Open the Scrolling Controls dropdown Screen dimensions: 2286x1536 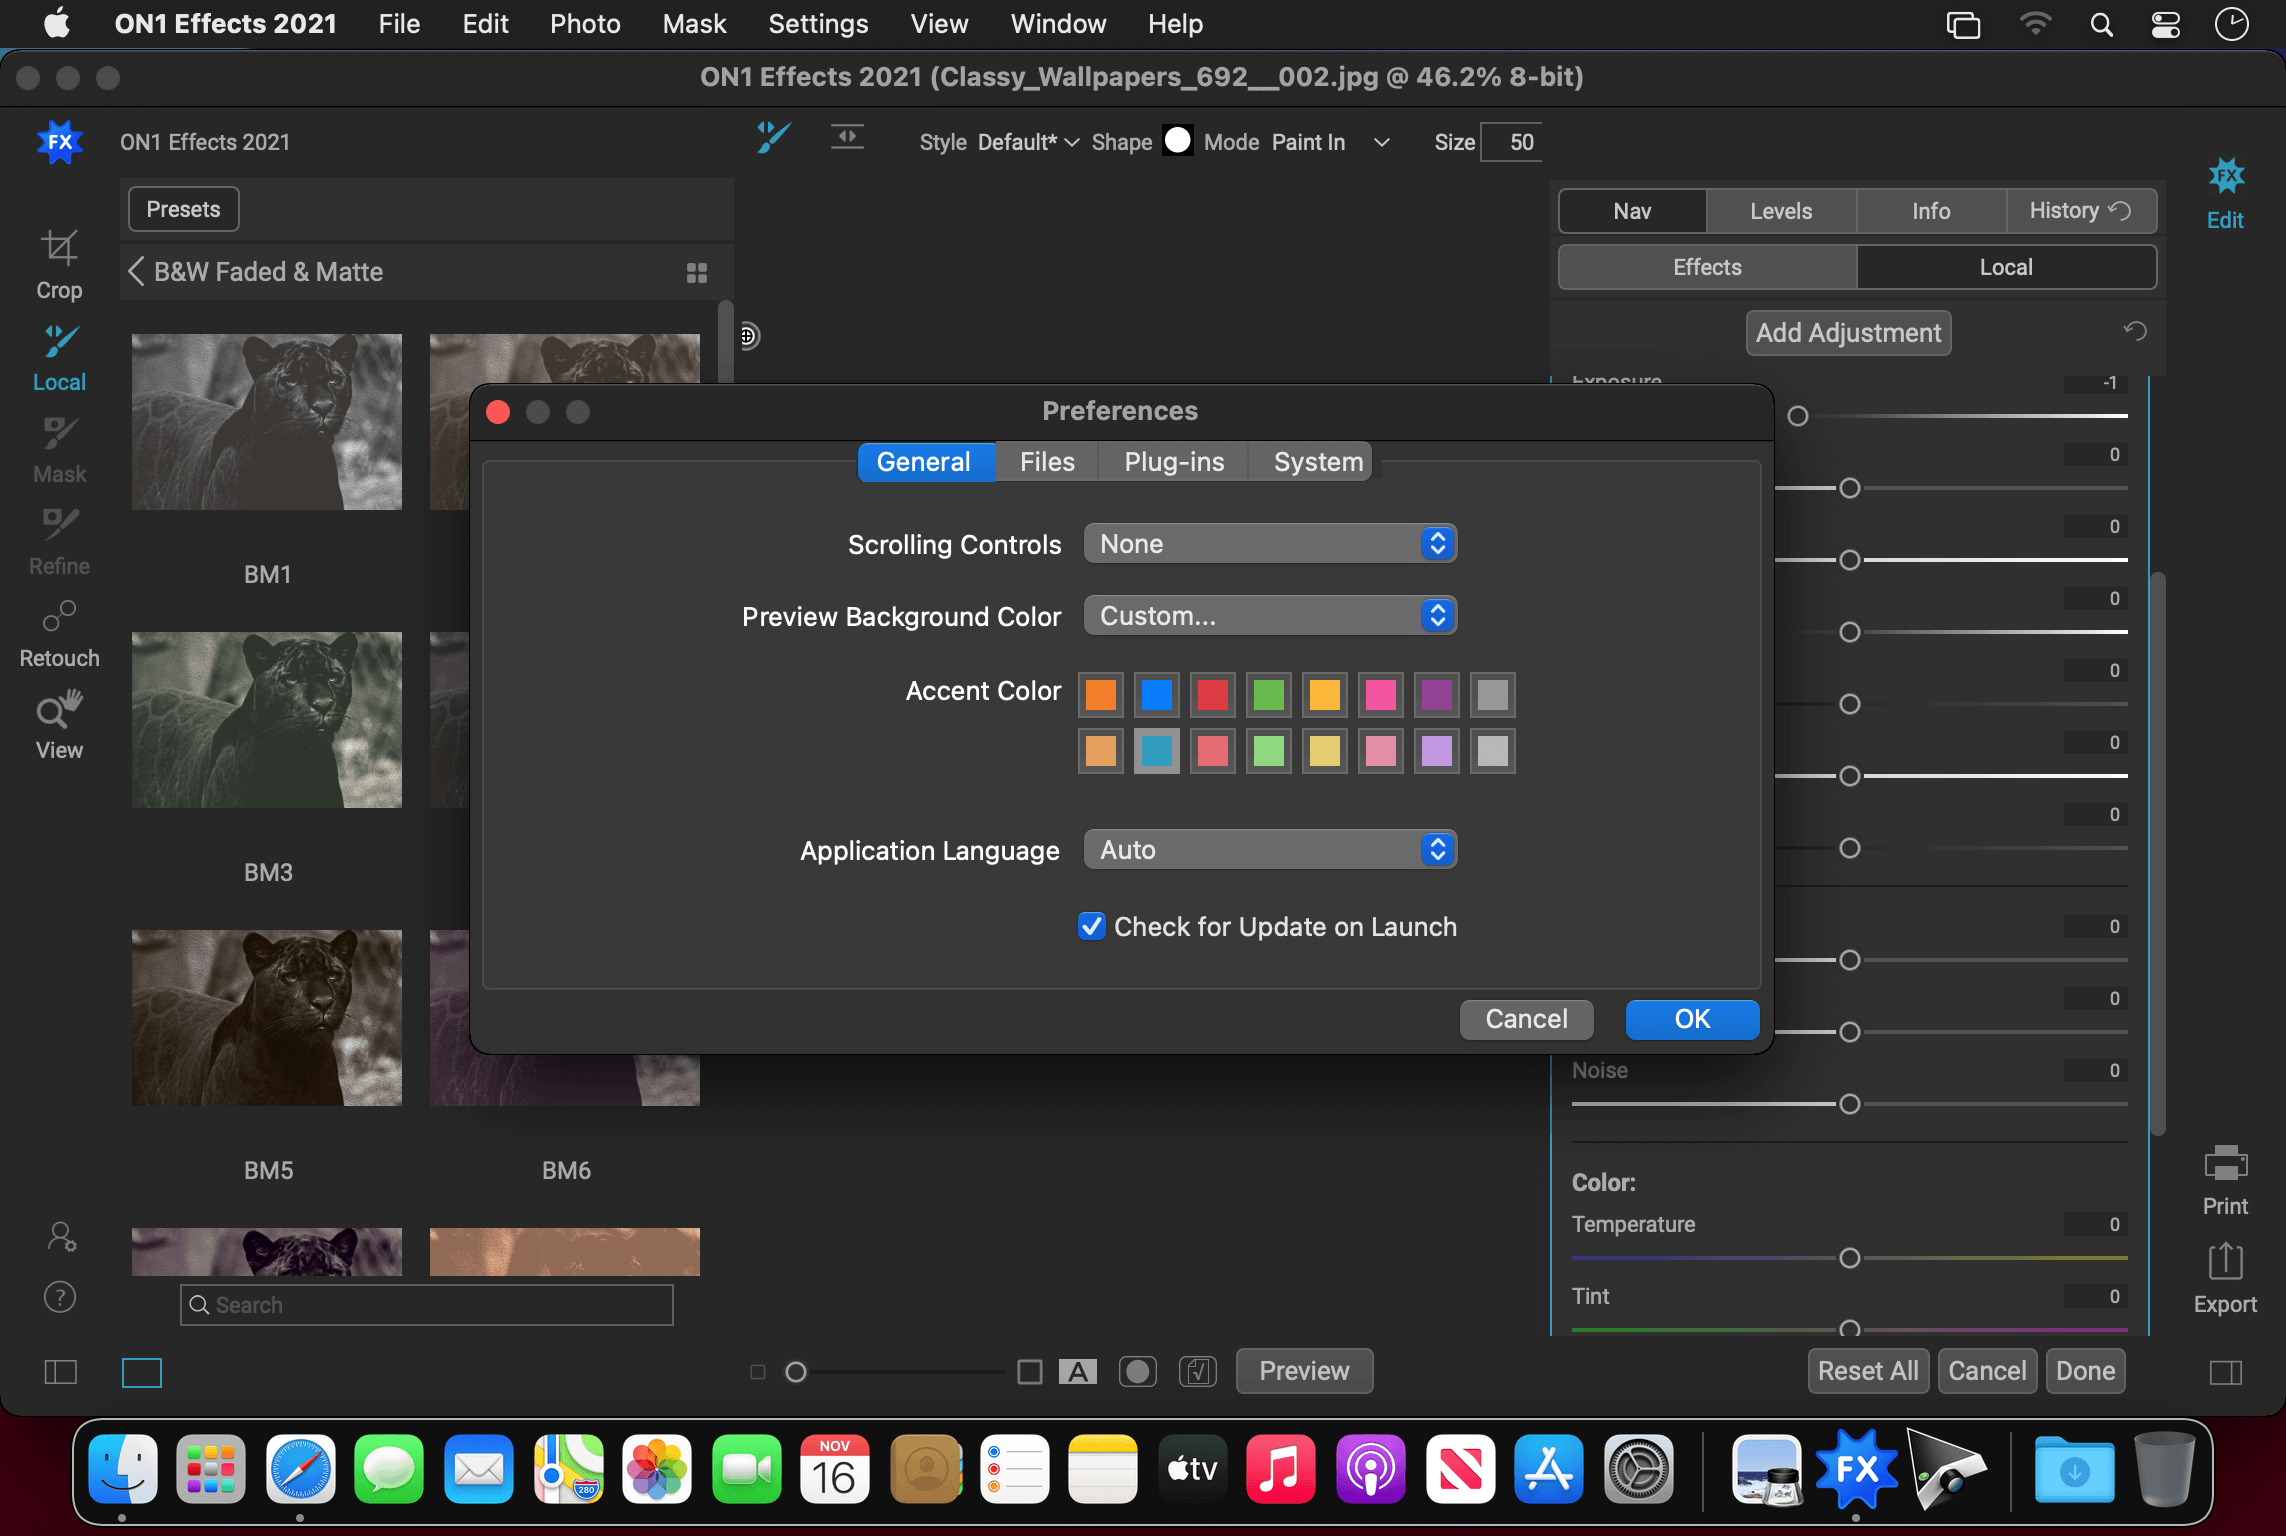(1270, 544)
